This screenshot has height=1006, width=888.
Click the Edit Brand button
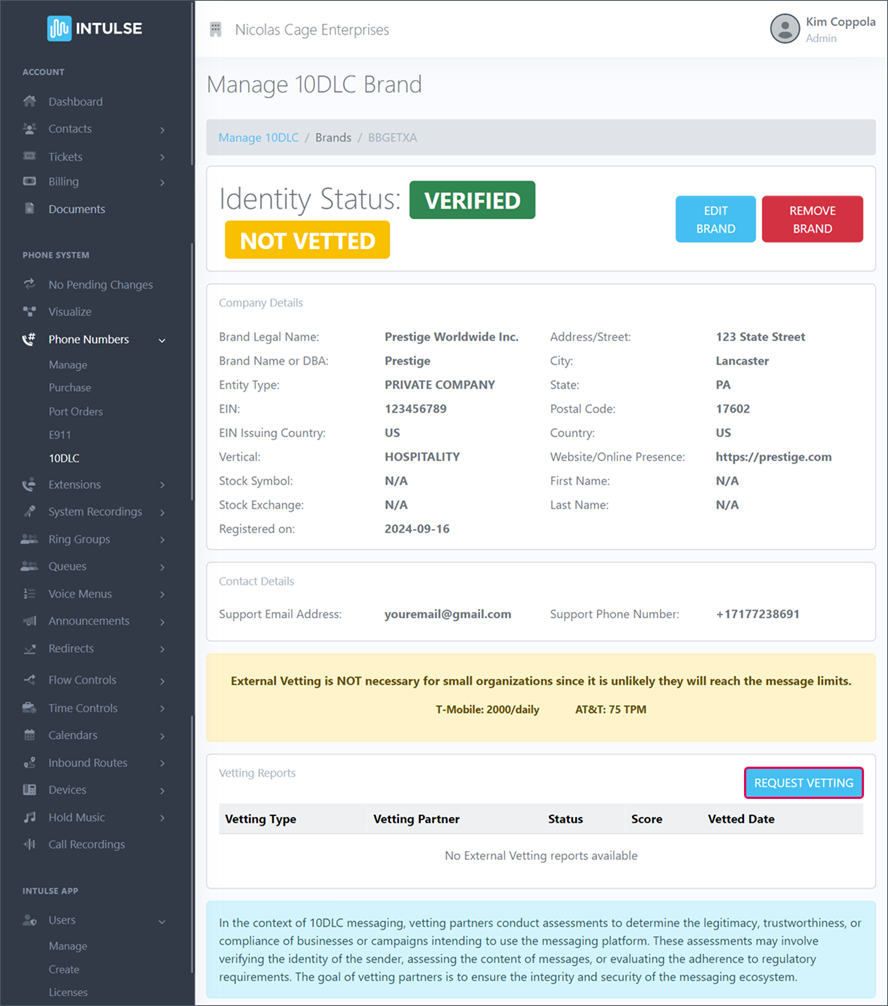coord(715,219)
